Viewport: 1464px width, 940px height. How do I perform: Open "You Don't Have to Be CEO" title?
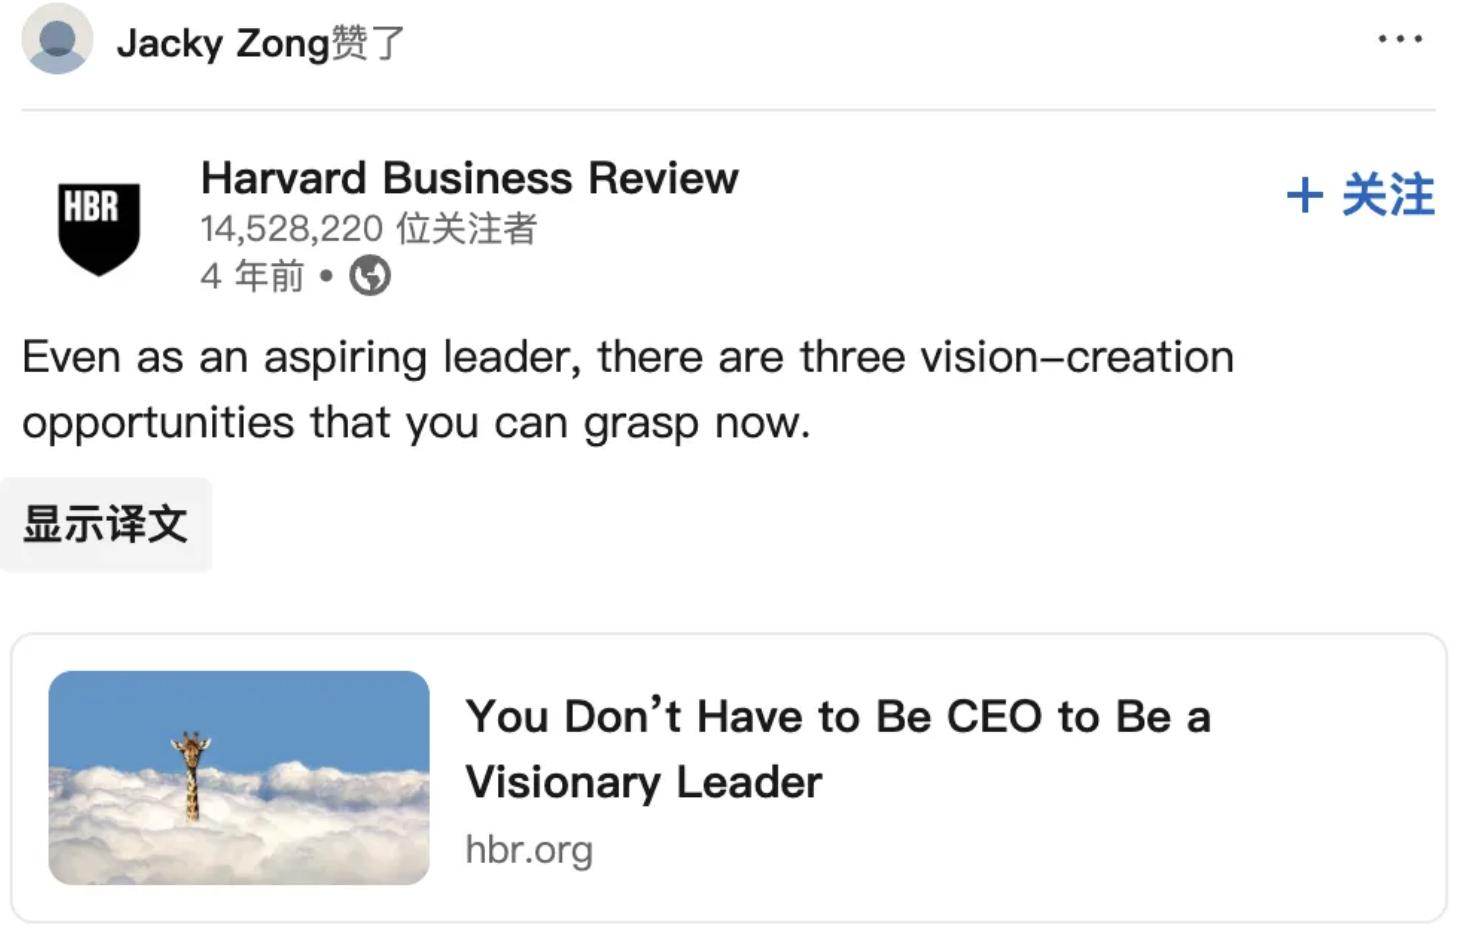click(x=837, y=716)
